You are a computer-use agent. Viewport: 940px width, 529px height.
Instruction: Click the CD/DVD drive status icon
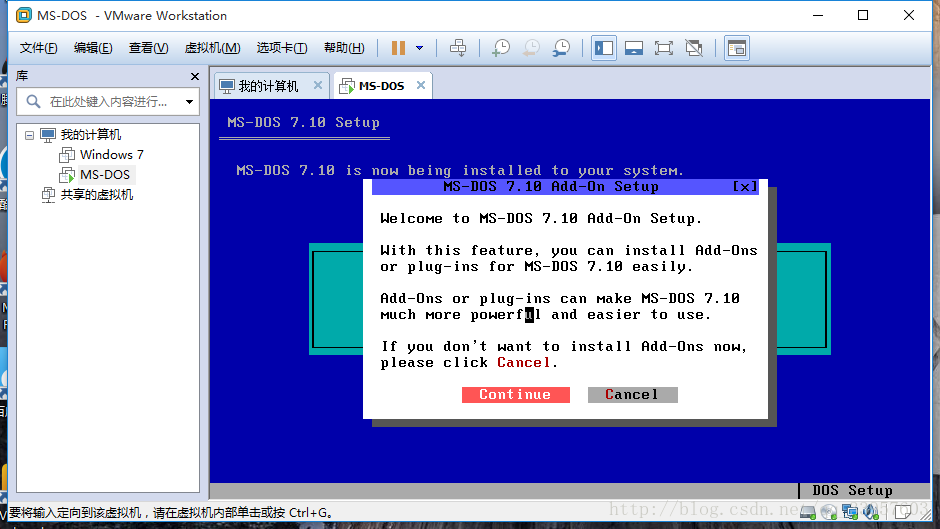[828, 512]
